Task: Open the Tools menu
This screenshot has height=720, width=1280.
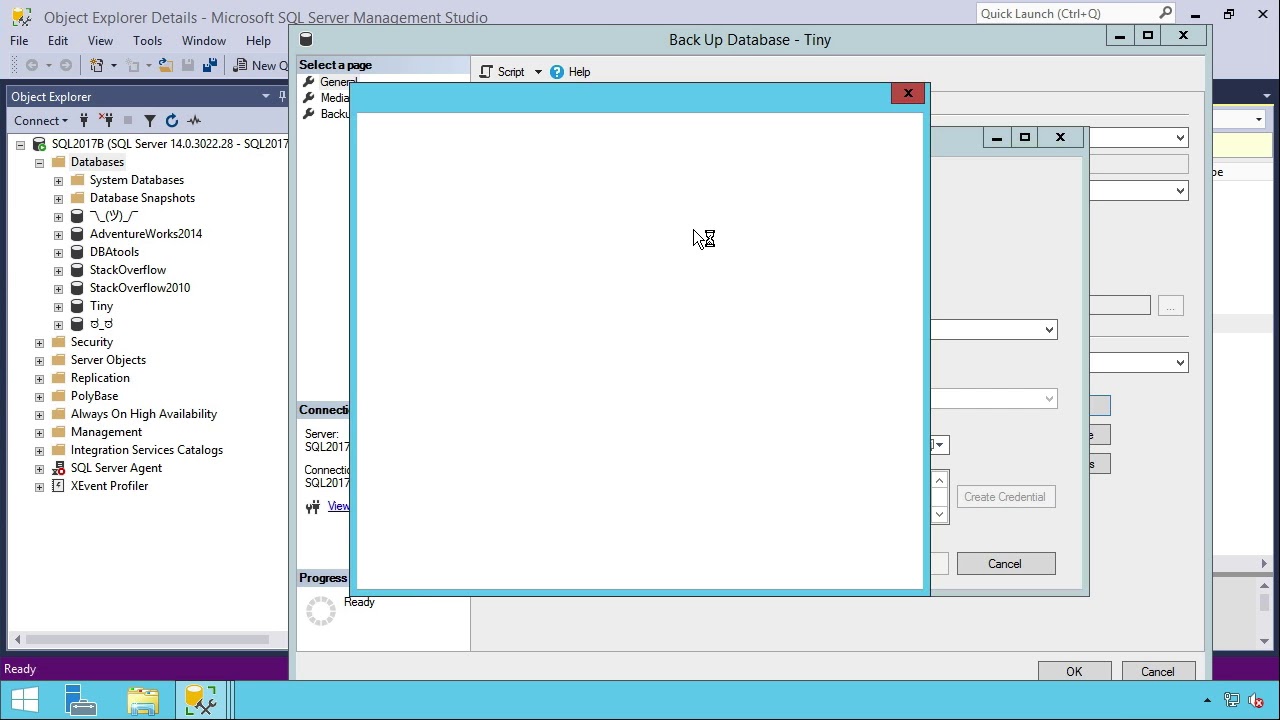Action: tap(147, 41)
